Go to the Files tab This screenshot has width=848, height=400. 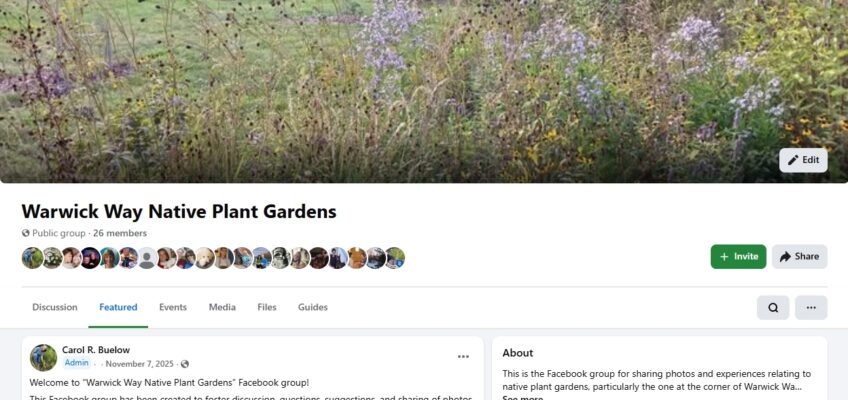[267, 308]
